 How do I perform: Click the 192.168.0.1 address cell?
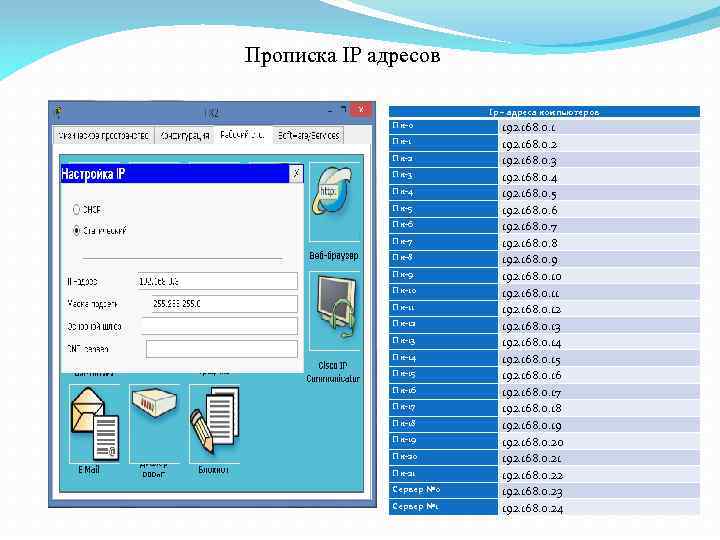click(599, 127)
